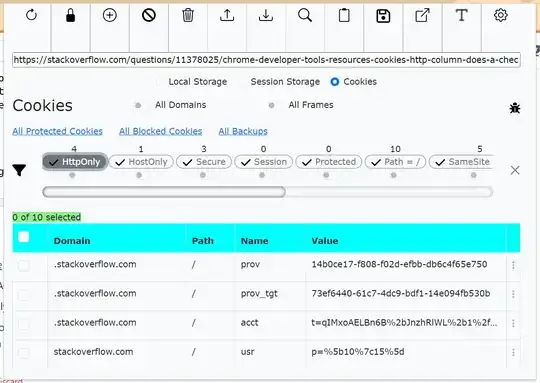Click the trash delete icon

click(x=188, y=15)
